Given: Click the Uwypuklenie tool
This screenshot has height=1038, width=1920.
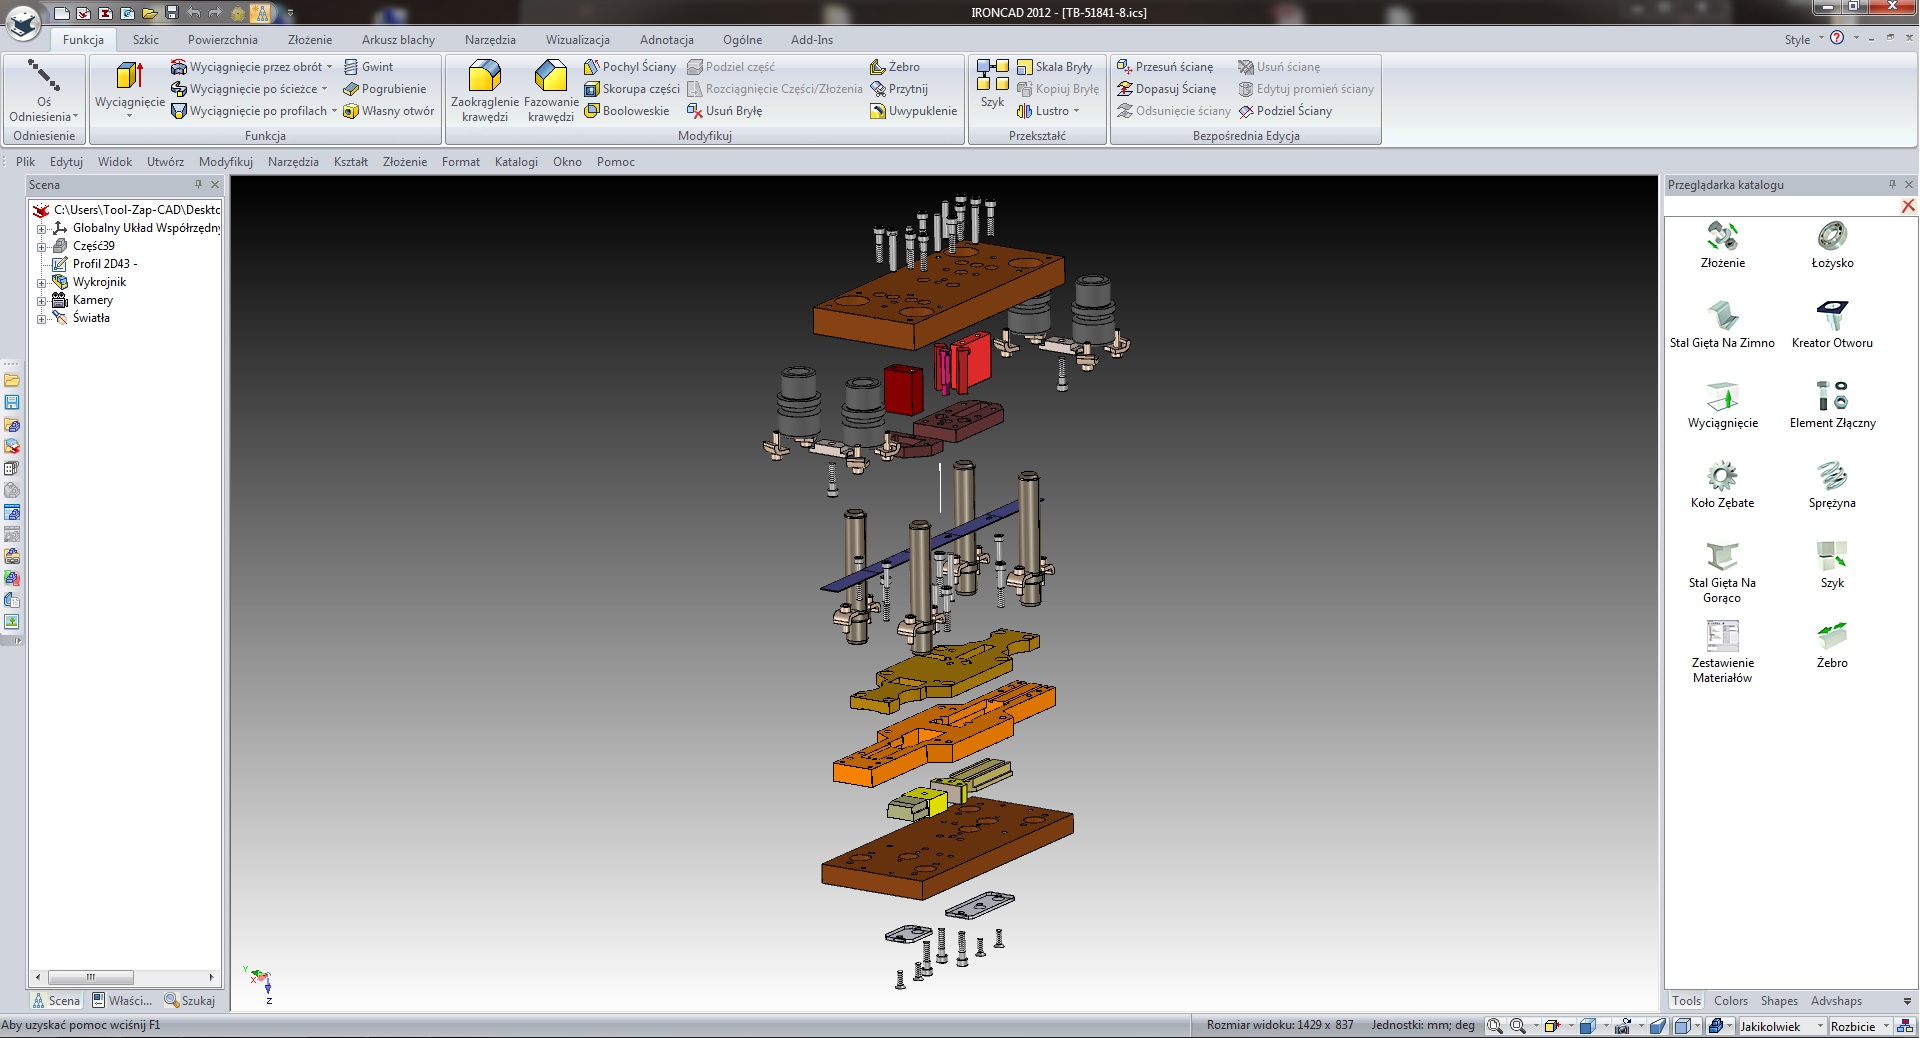Looking at the screenshot, I should [914, 111].
